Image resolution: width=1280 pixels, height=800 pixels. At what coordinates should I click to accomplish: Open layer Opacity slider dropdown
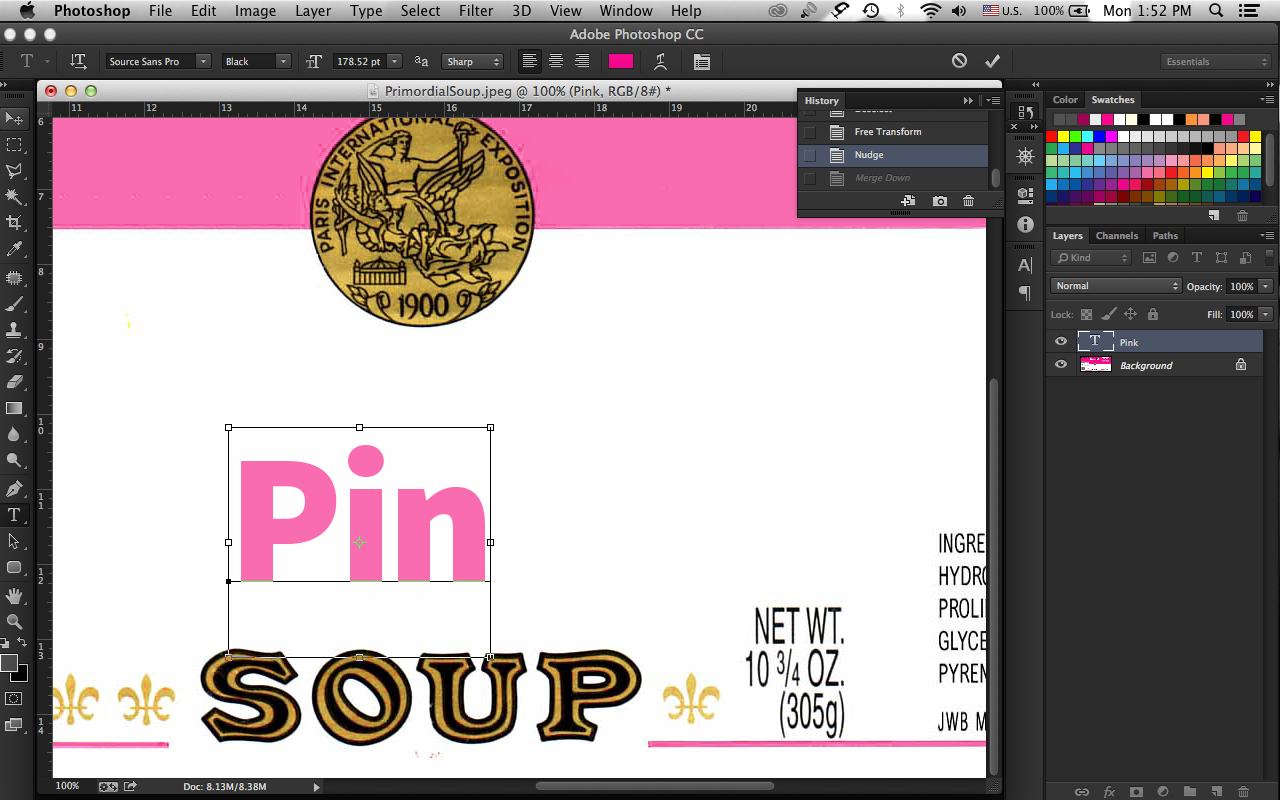1266,286
